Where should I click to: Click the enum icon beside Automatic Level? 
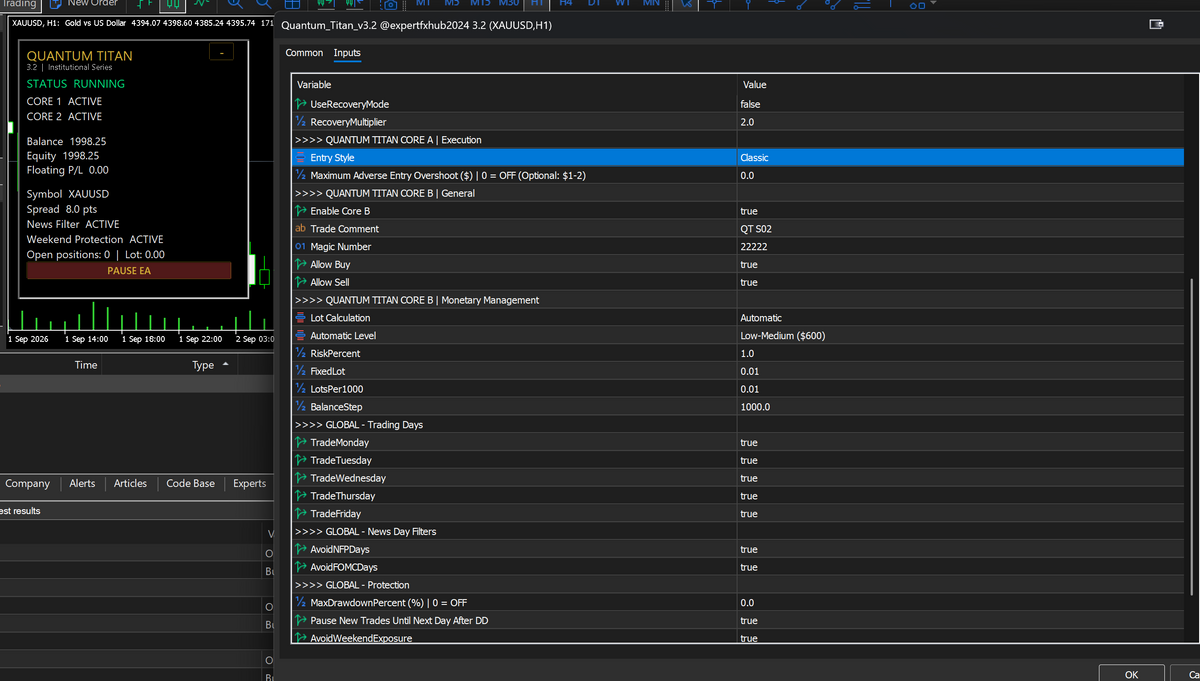301,336
